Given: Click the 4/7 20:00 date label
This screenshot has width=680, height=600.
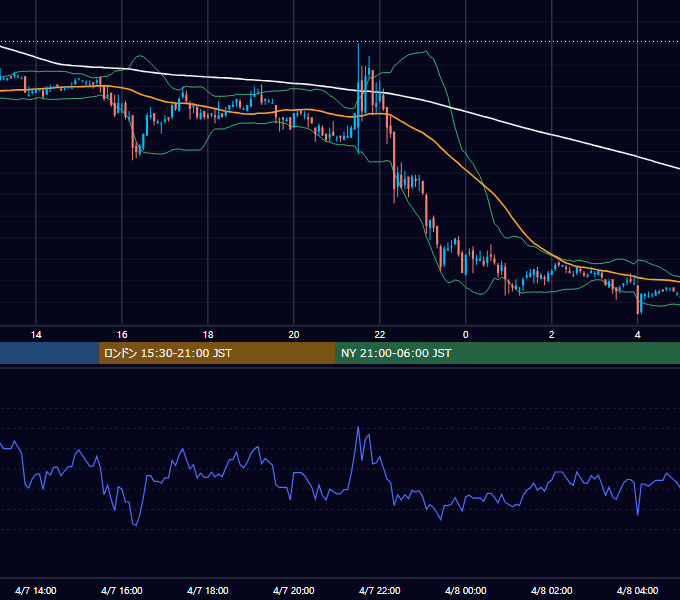Looking at the screenshot, I should click(294, 590).
